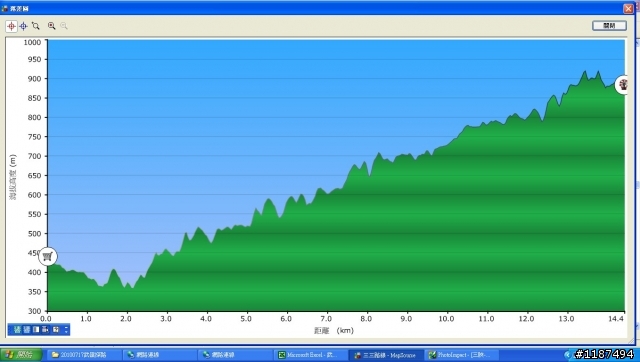Close the profile window with X
The height and width of the screenshot is (362, 640).
pyautogui.click(x=628, y=8)
